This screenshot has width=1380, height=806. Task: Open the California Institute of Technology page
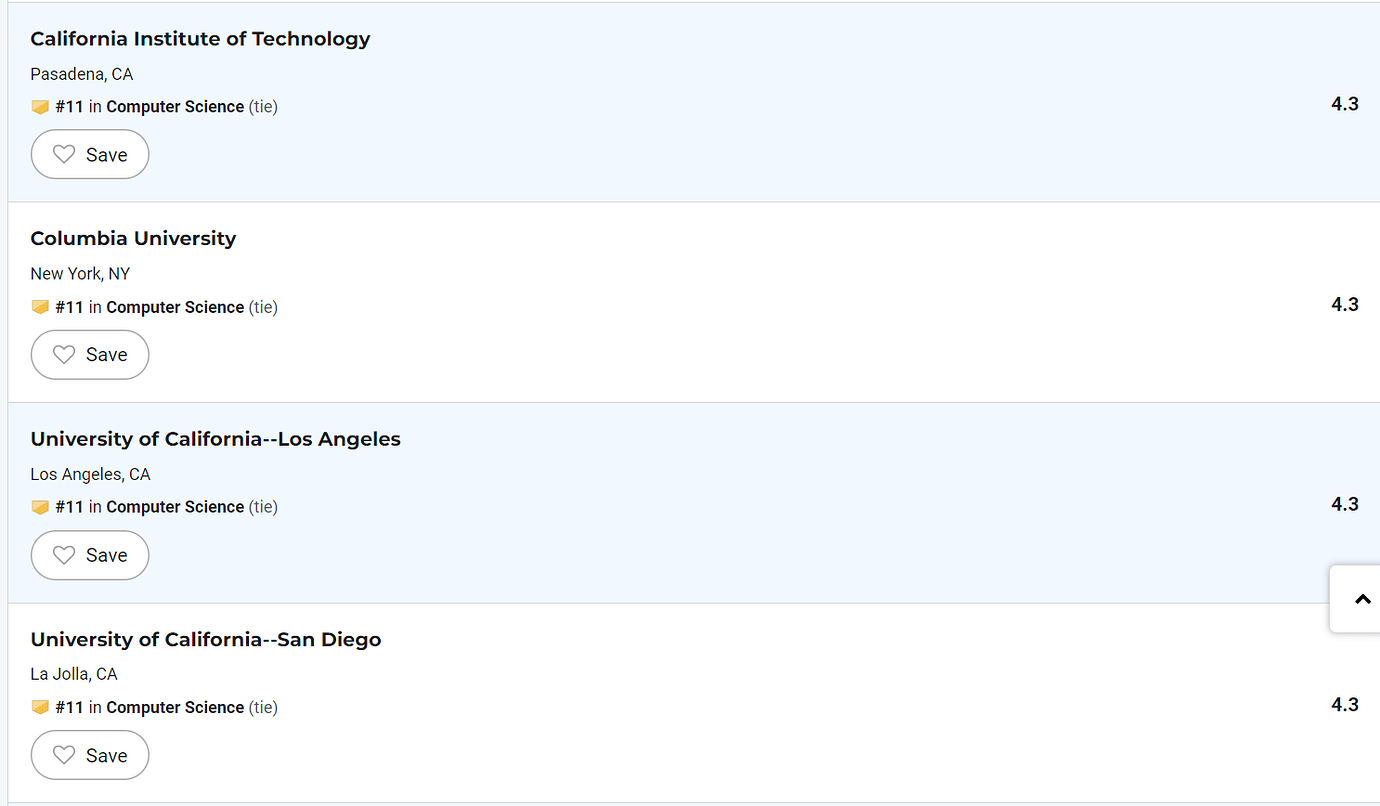tap(200, 38)
